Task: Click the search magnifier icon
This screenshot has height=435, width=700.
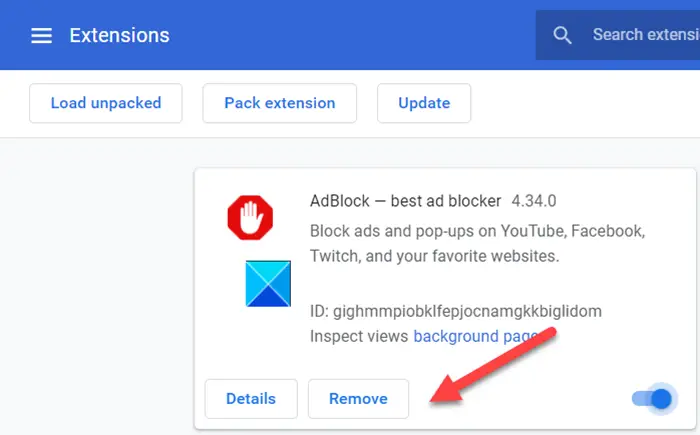Action: (562, 35)
